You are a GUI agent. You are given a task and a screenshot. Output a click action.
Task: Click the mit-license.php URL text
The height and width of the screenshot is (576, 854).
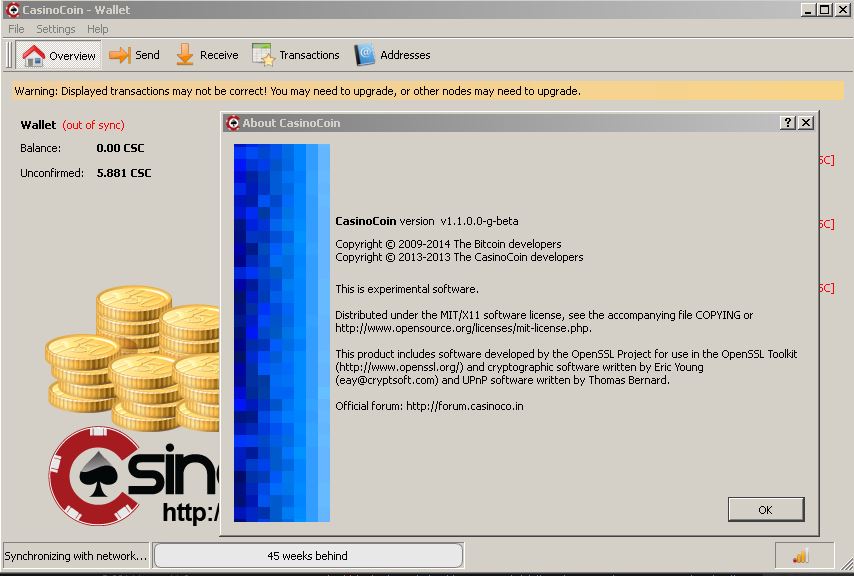pyautogui.click(x=463, y=328)
